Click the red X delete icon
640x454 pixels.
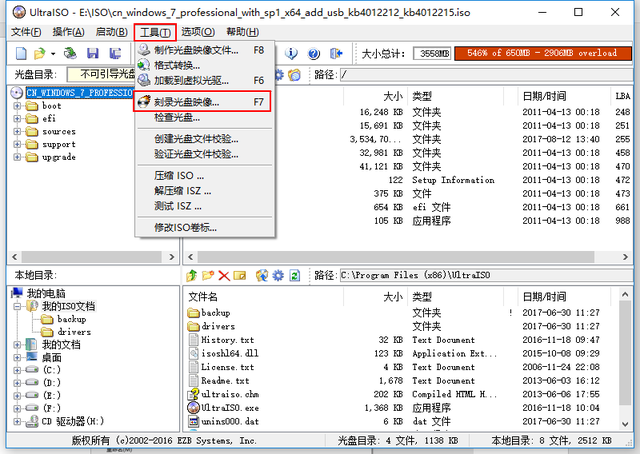click(x=224, y=276)
